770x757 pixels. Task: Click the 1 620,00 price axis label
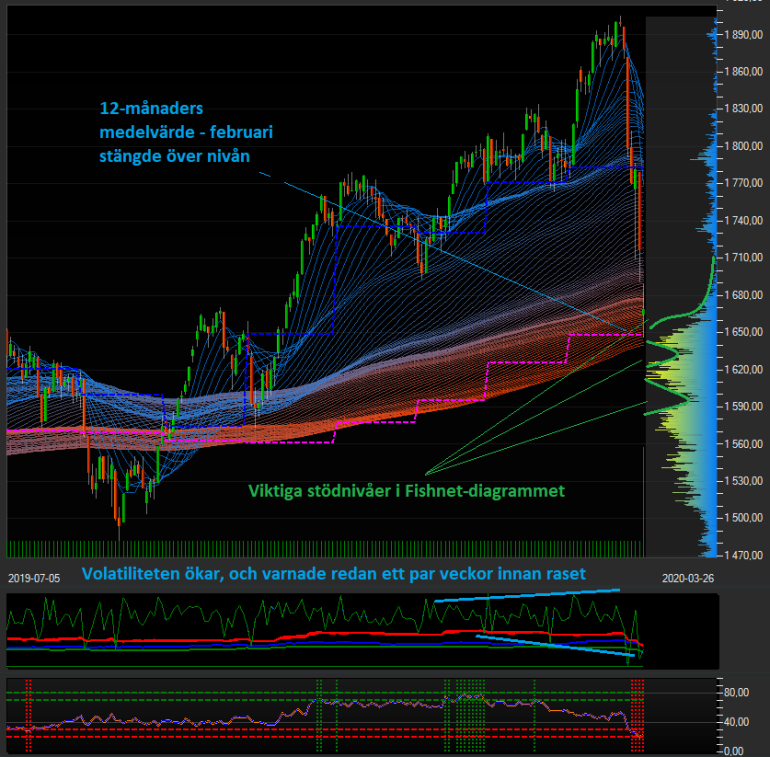[743, 369]
